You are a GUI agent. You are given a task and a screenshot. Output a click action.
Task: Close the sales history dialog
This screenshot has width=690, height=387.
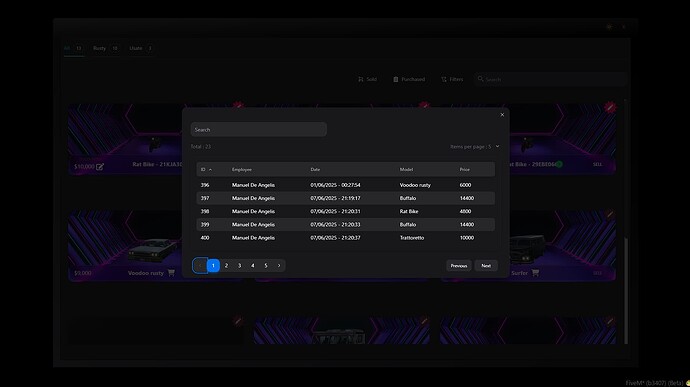502,115
